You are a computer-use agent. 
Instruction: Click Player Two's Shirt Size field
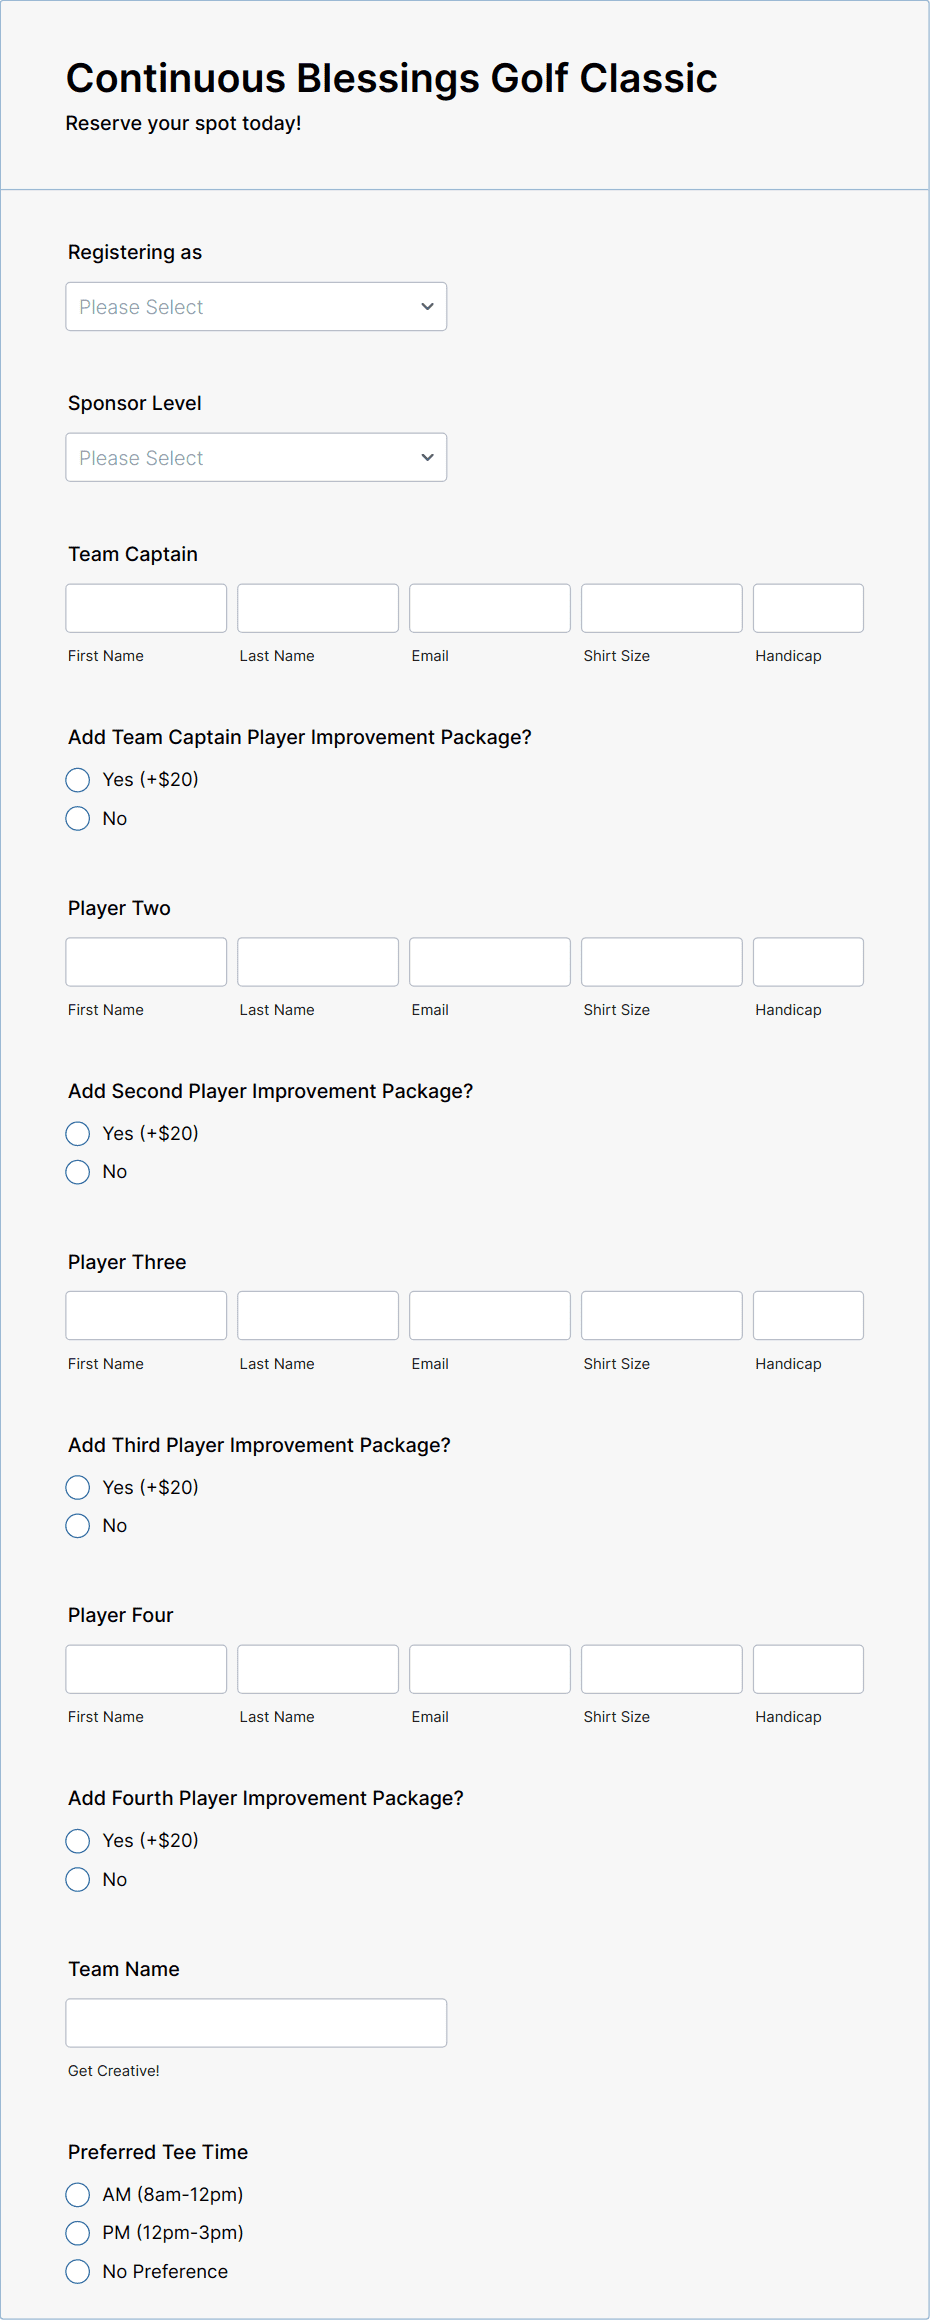(661, 961)
